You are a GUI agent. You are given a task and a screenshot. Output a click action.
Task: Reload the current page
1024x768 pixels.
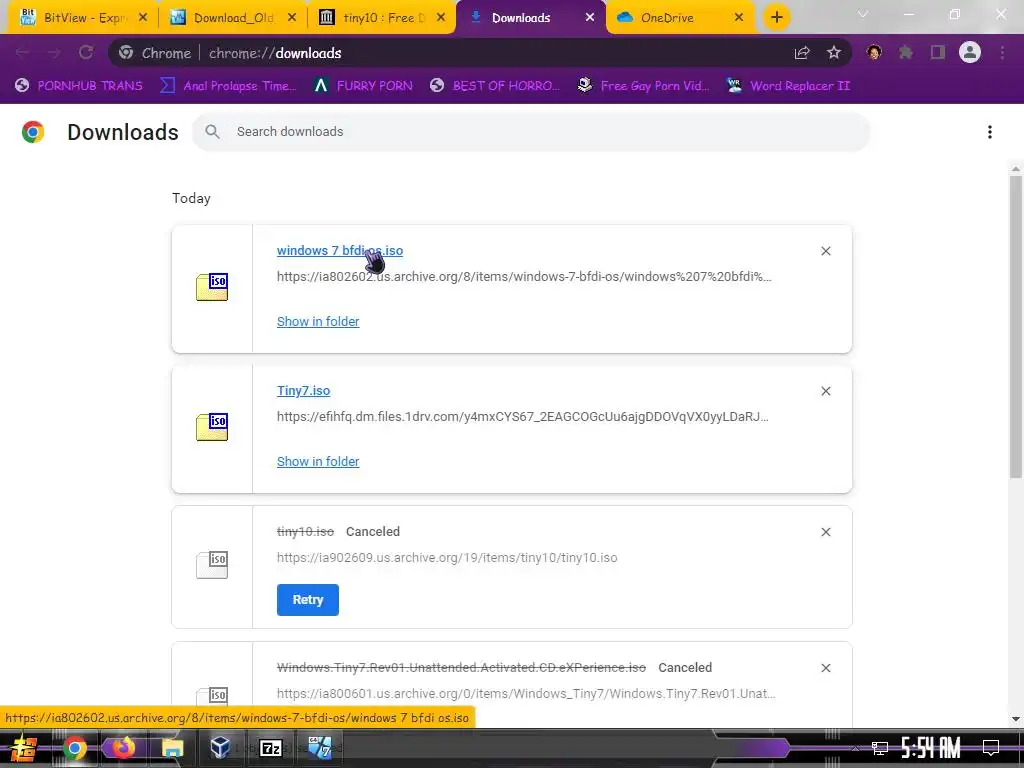coord(86,52)
